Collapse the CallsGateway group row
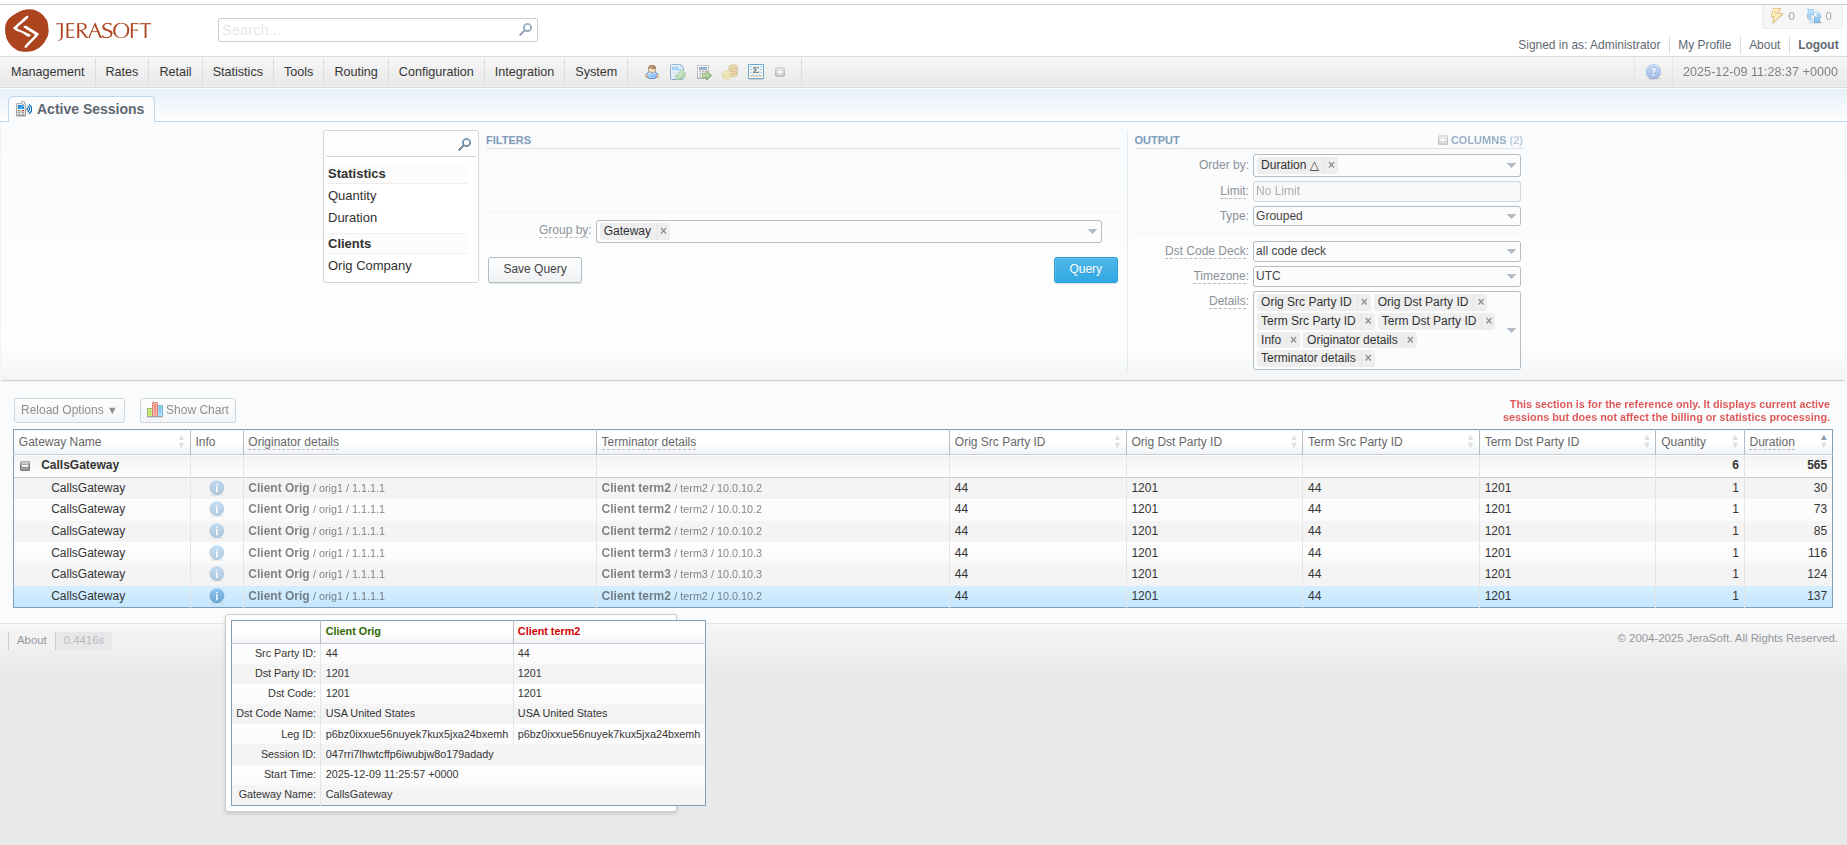Screen dimensions: 1847x845 tap(25, 466)
